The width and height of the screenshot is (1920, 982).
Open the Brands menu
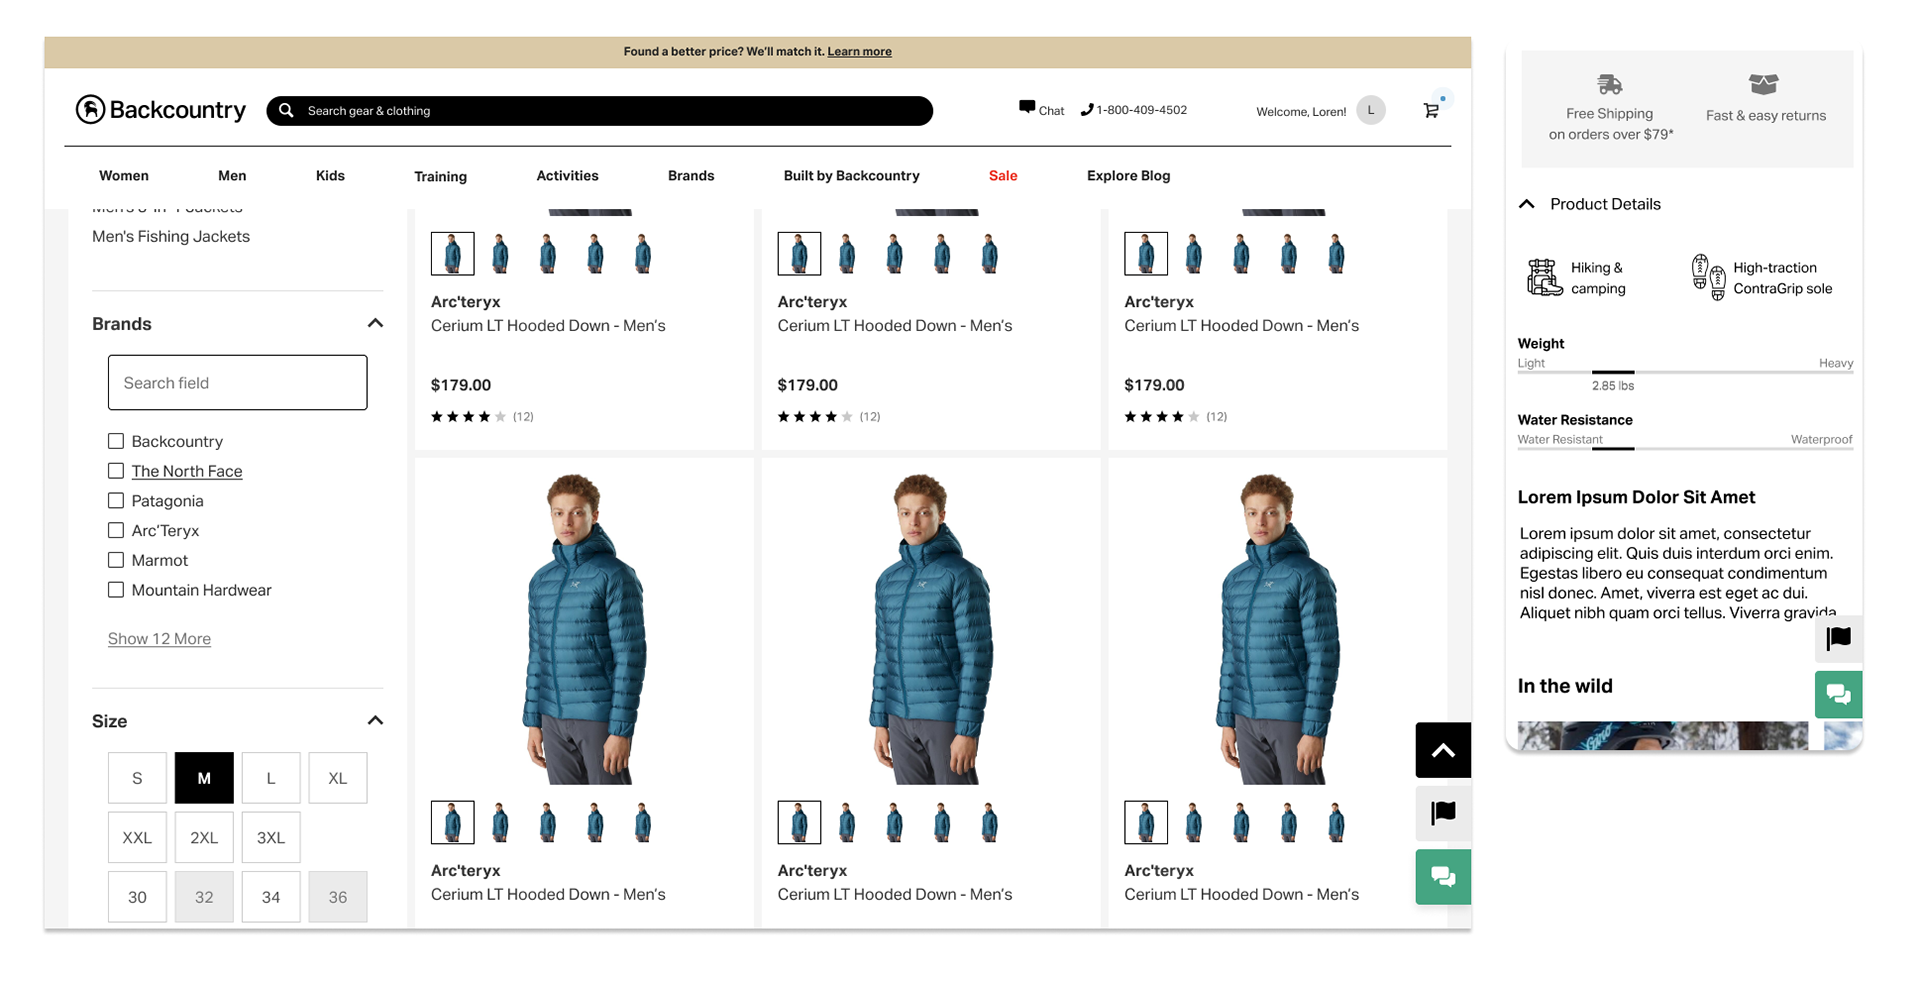(x=691, y=175)
